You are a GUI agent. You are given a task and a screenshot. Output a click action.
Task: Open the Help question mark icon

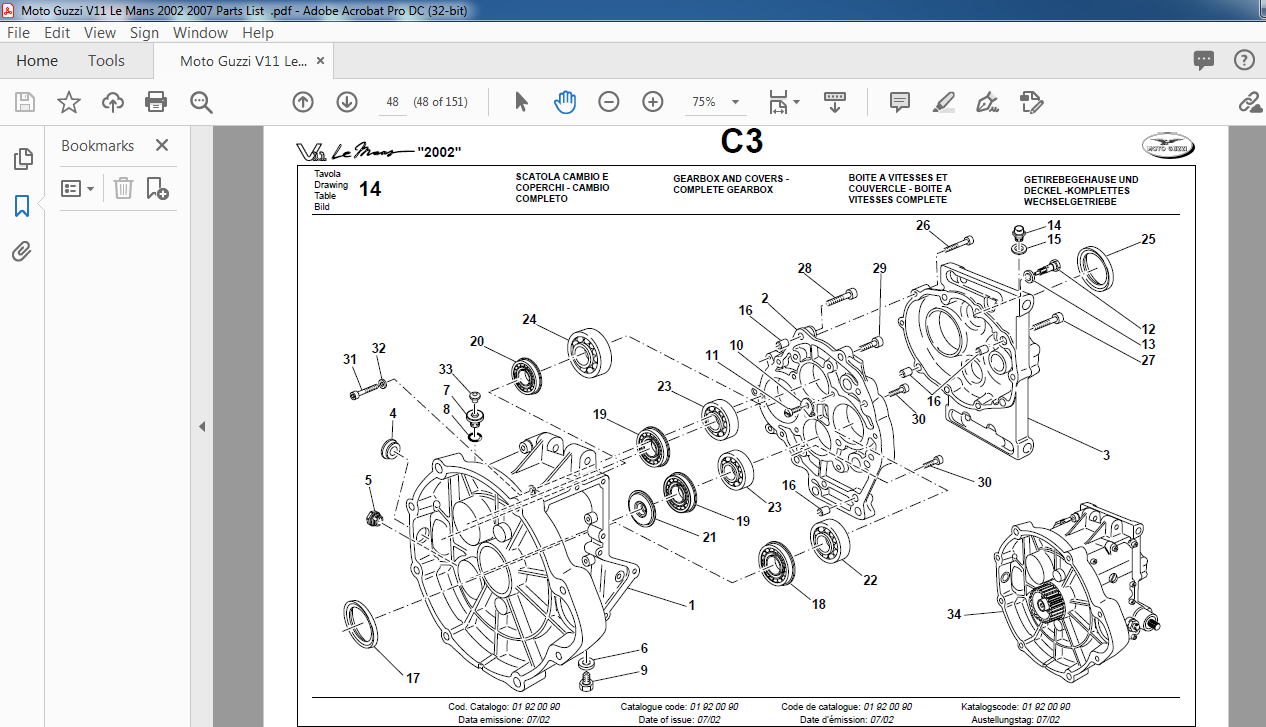pos(1244,60)
